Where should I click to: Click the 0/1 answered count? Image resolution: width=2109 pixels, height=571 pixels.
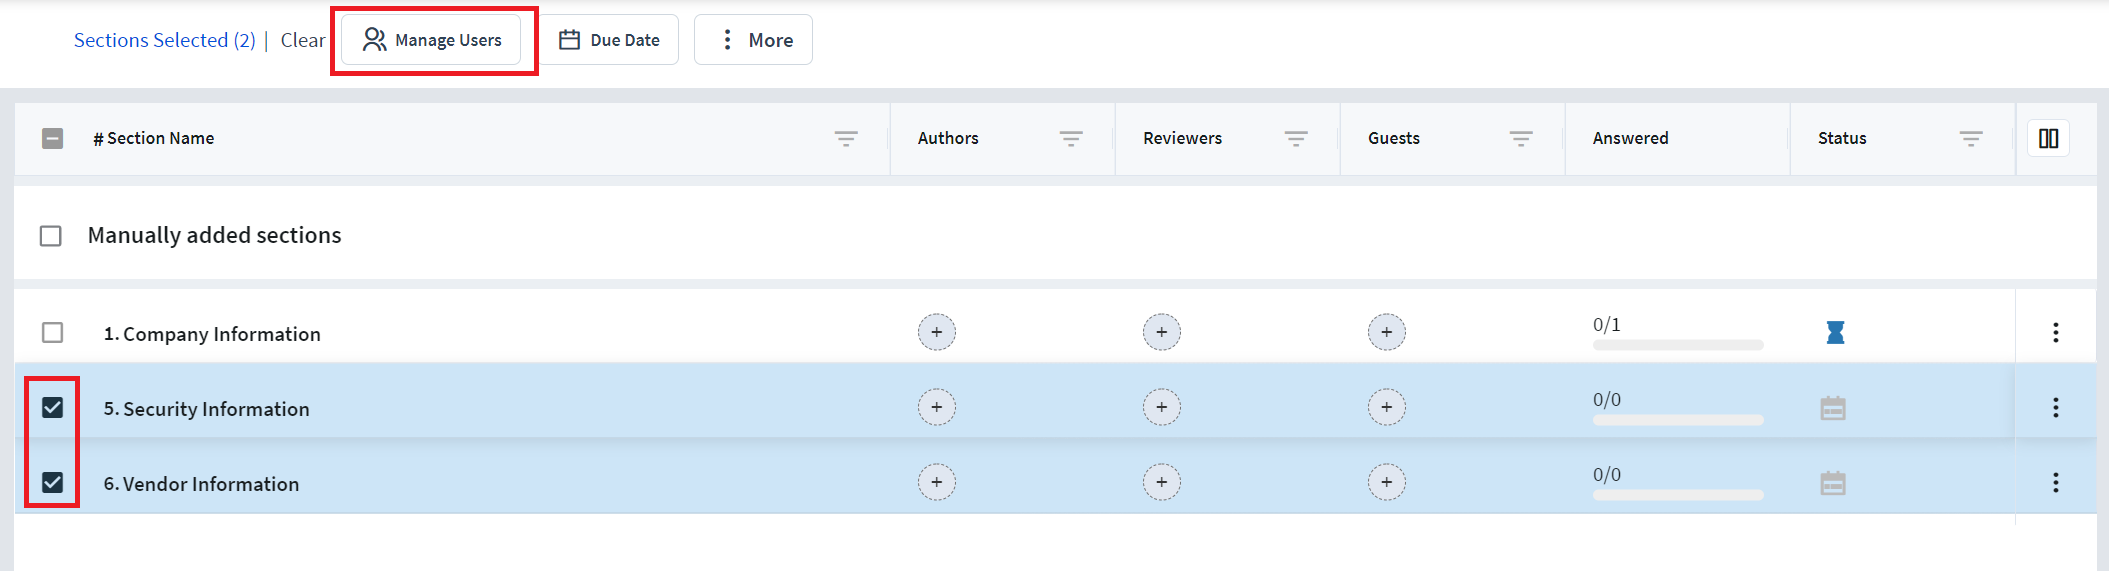pos(1607,325)
